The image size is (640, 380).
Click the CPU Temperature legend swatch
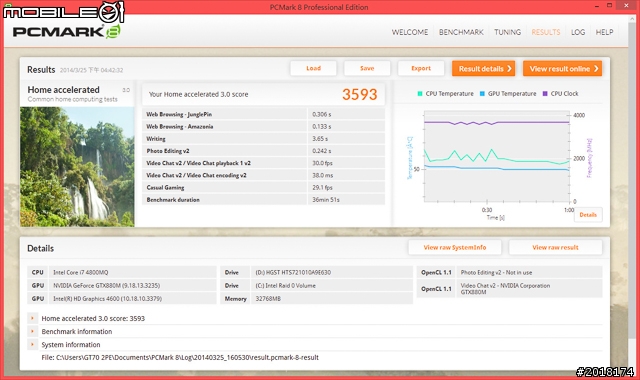(x=420, y=93)
